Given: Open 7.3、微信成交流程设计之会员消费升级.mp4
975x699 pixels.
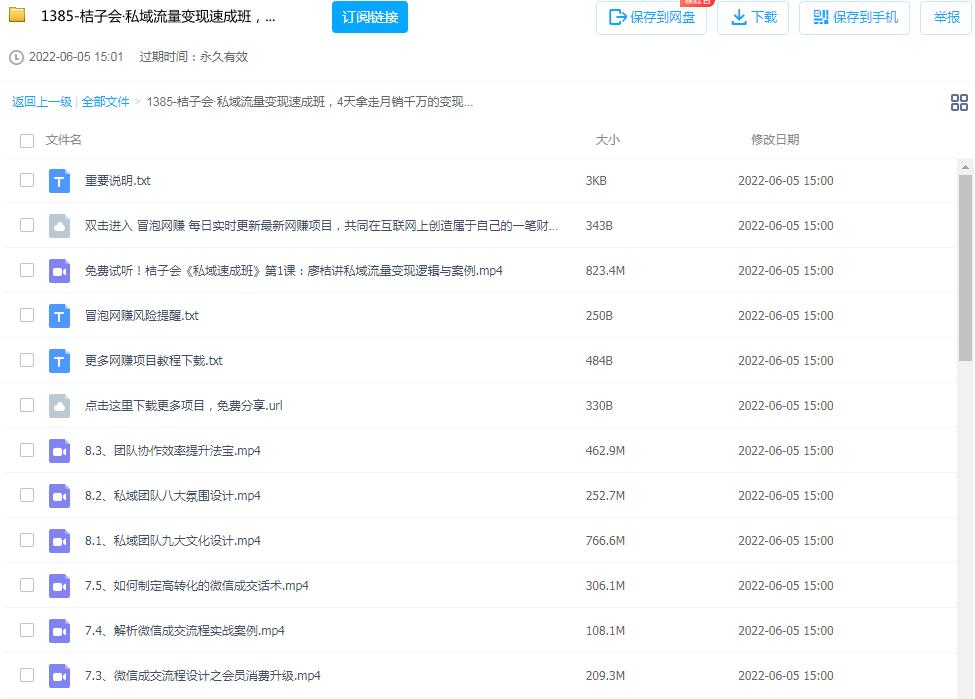Looking at the screenshot, I should click(x=203, y=675).
